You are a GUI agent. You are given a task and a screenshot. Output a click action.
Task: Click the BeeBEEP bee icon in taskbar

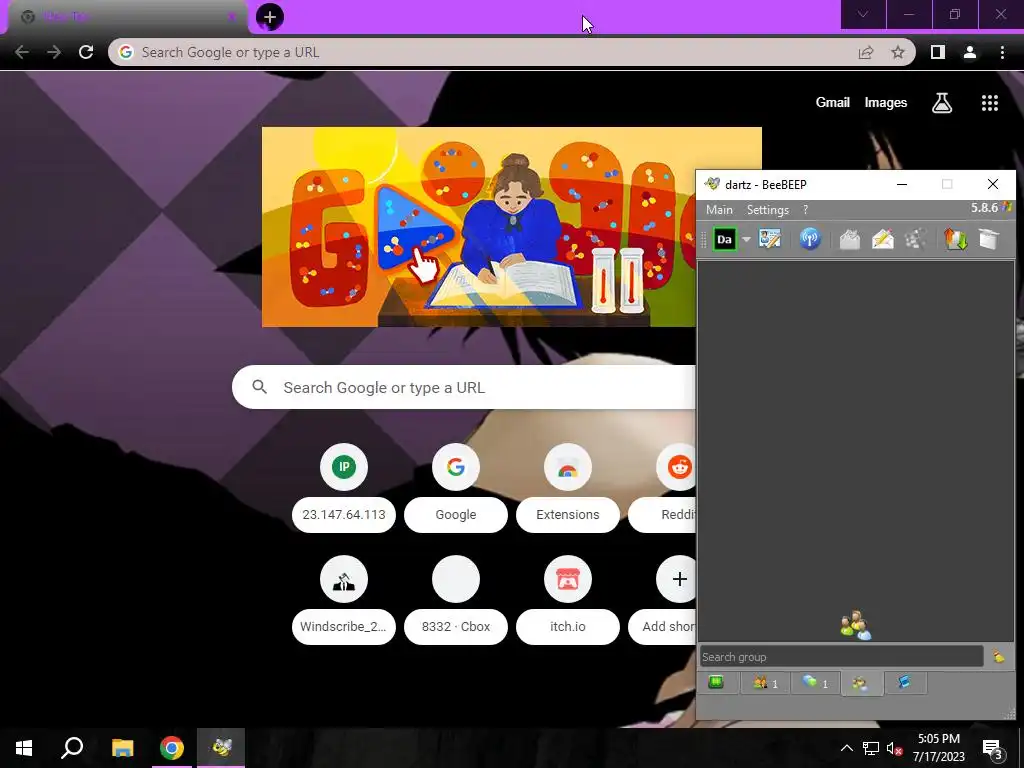tap(221, 748)
